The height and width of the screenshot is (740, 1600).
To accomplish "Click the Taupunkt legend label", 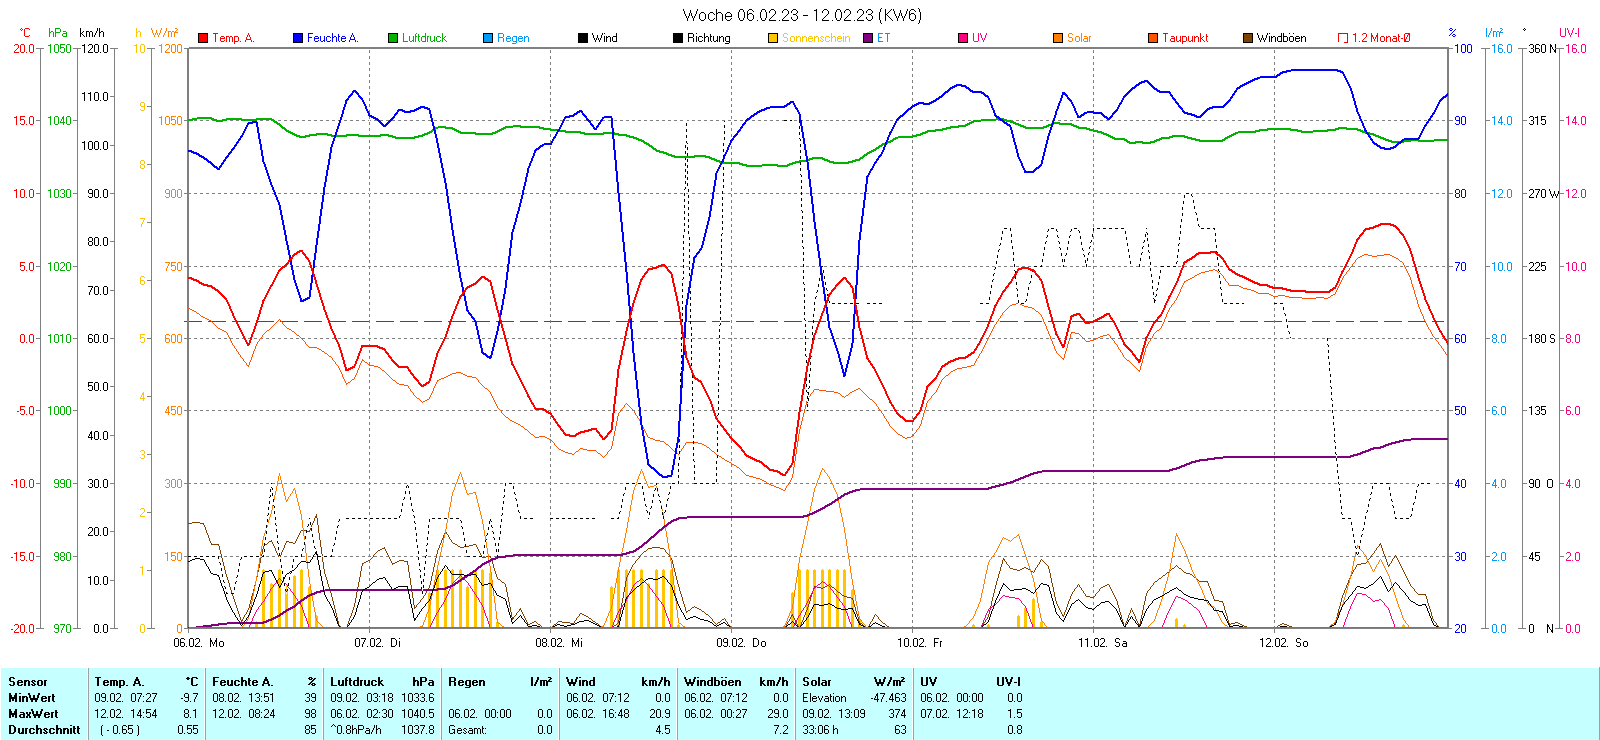I will click(1185, 38).
